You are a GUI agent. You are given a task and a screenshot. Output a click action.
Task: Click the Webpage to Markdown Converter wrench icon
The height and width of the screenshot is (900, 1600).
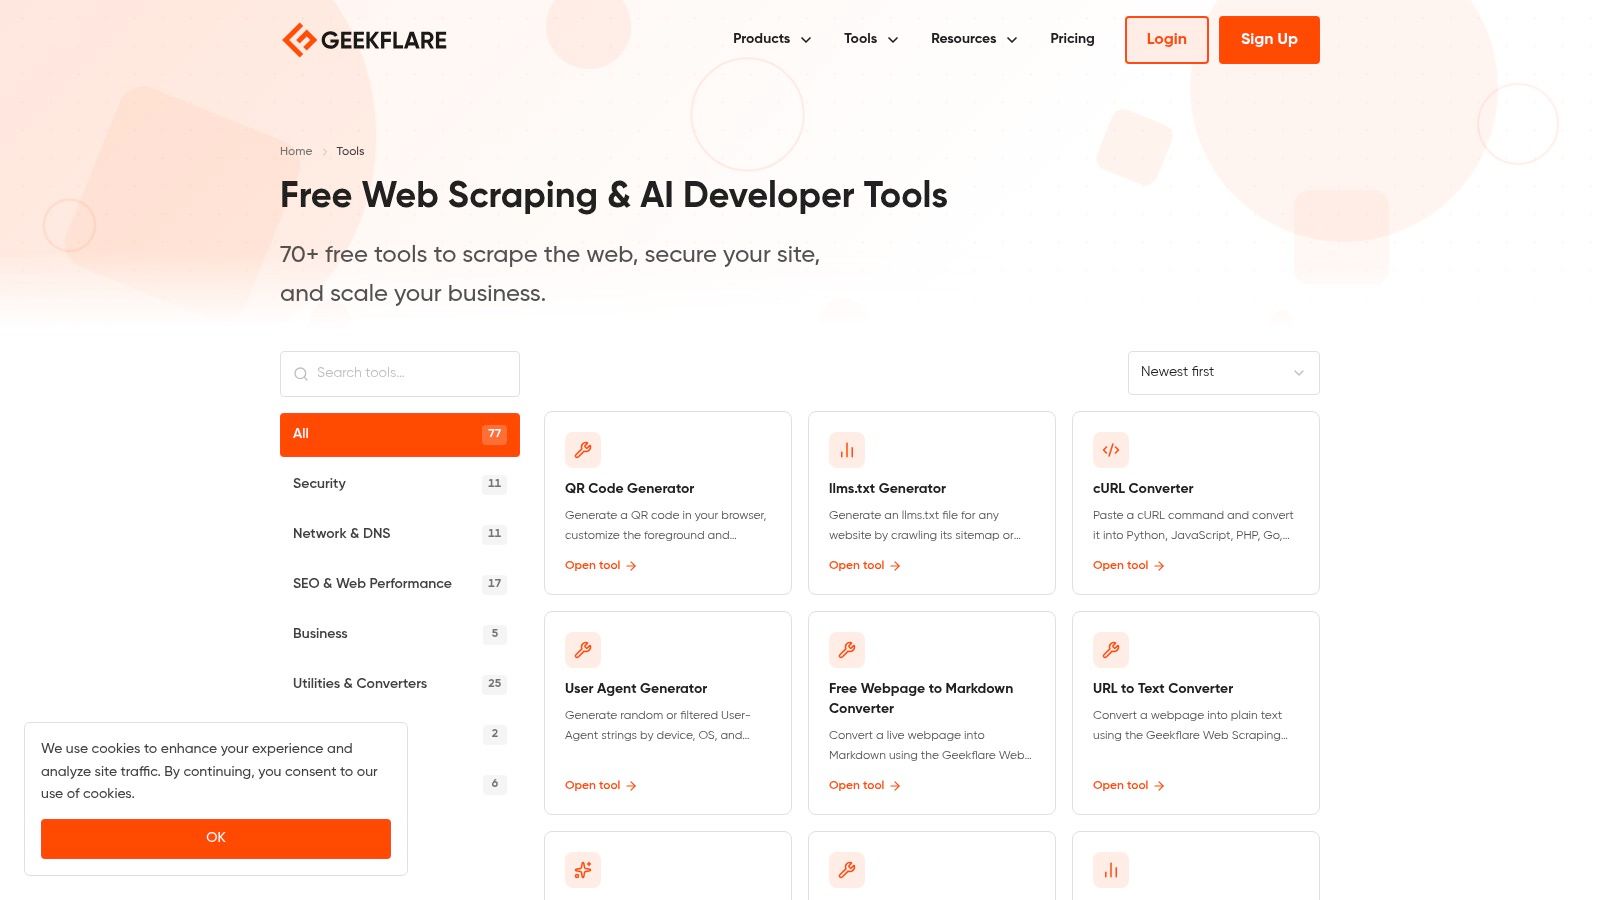pyautogui.click(x=847, y=650)
